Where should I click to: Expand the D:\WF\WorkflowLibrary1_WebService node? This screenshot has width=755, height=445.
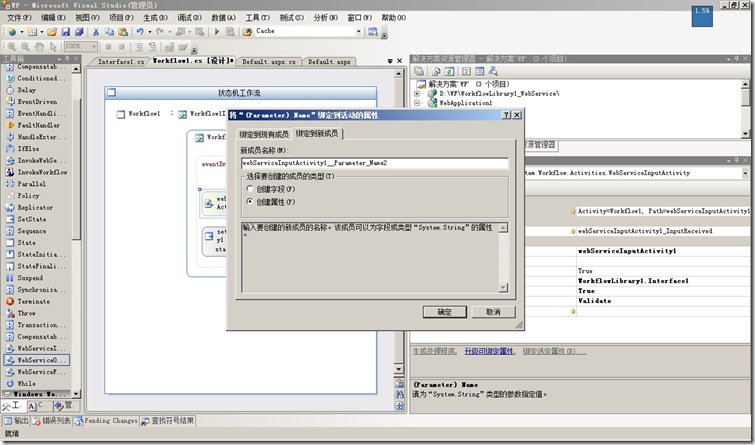coord(417,93)
